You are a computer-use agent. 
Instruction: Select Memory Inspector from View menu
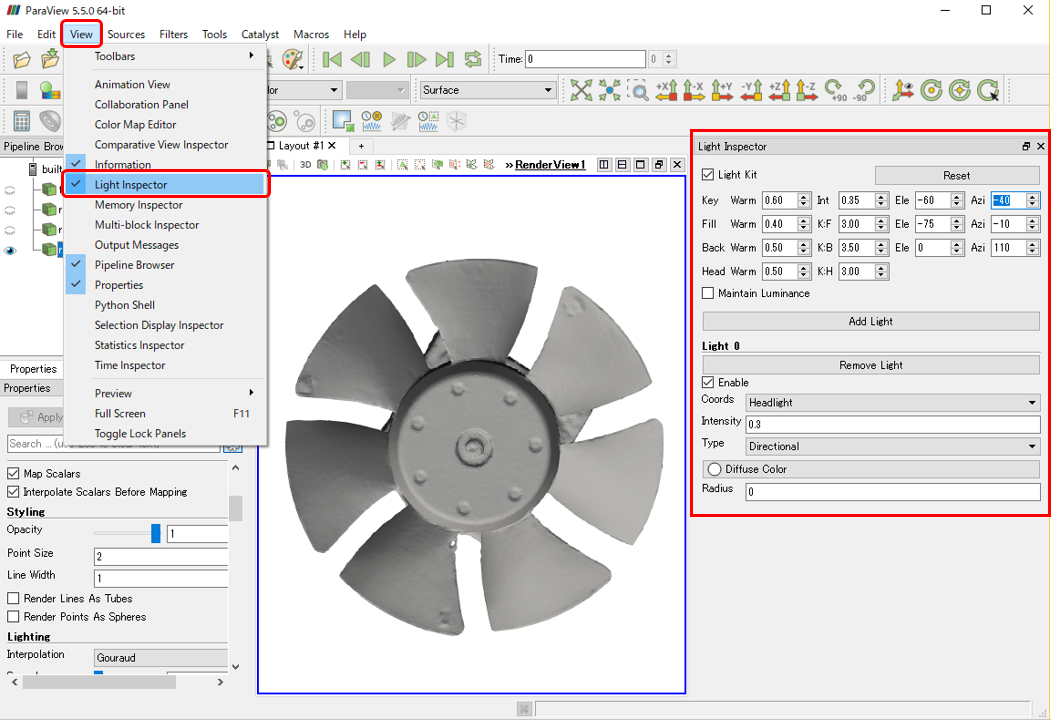(139, 205)
